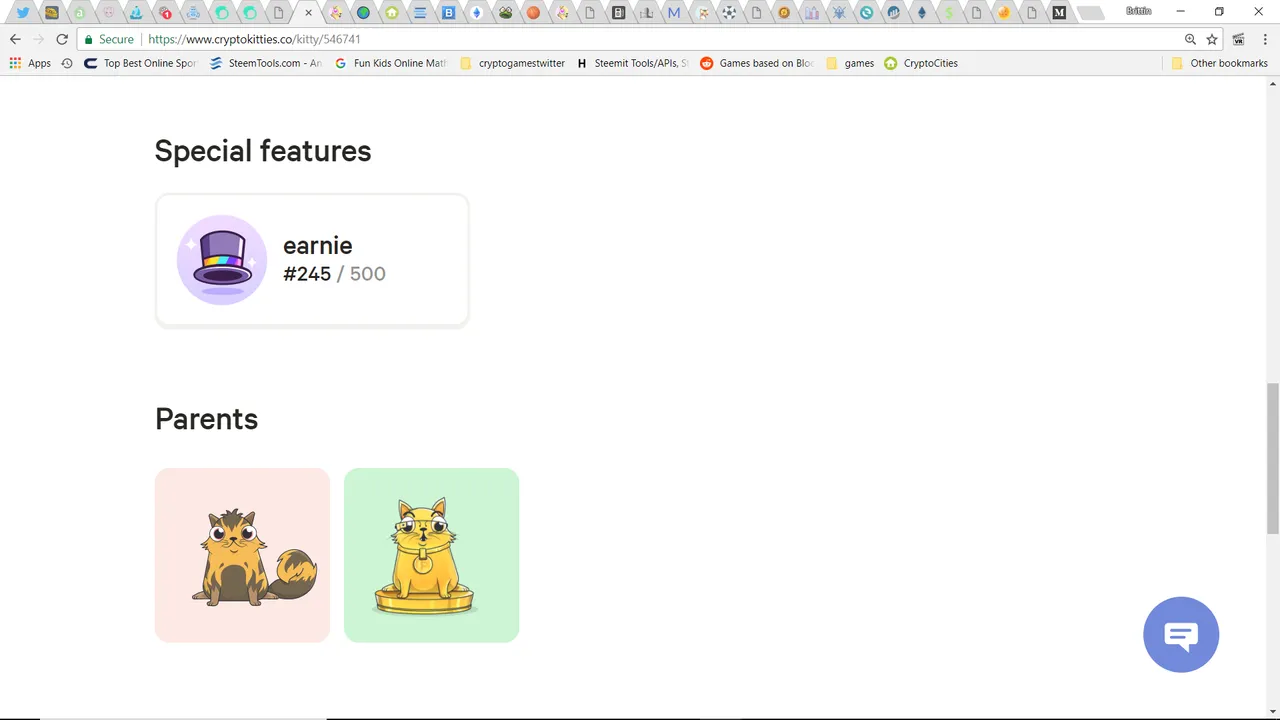This screenshot has width=1280, height=720.
Task: Open Fun Kids Online Math bookmark
Action: point(390,63)
